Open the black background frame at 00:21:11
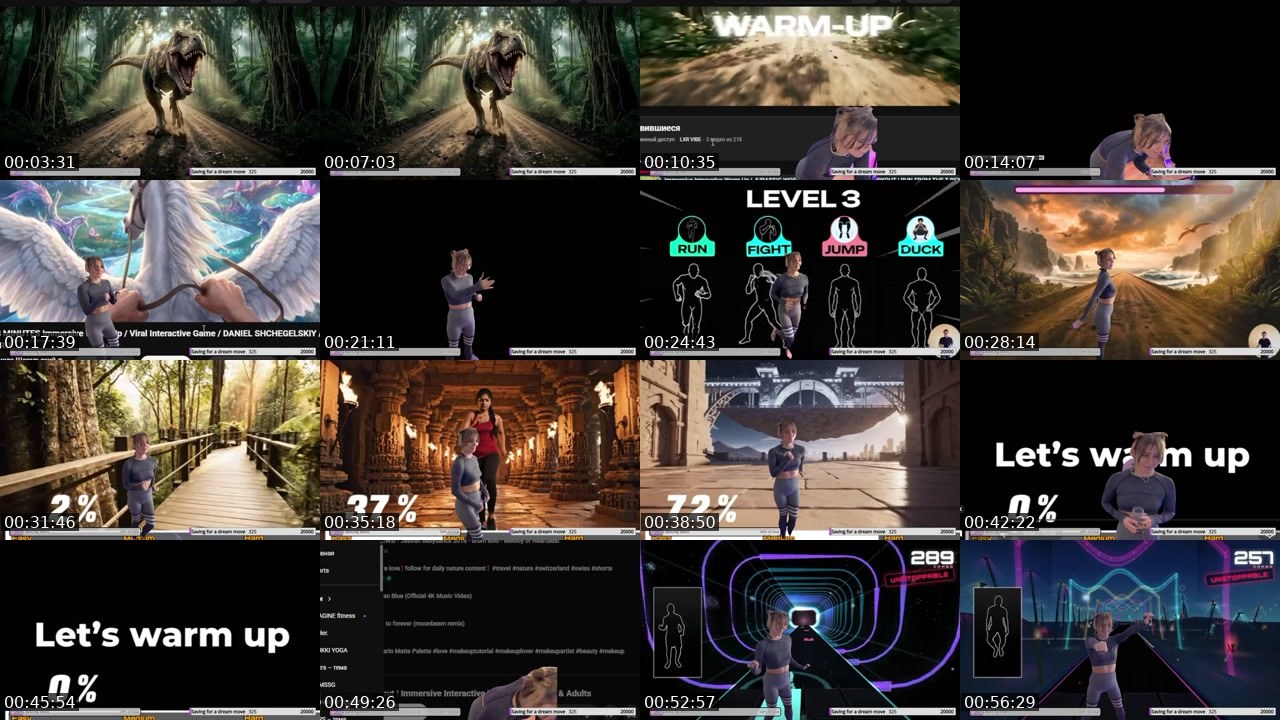The width and height of the screenshot is (1280, 720). tap(480, 270)
